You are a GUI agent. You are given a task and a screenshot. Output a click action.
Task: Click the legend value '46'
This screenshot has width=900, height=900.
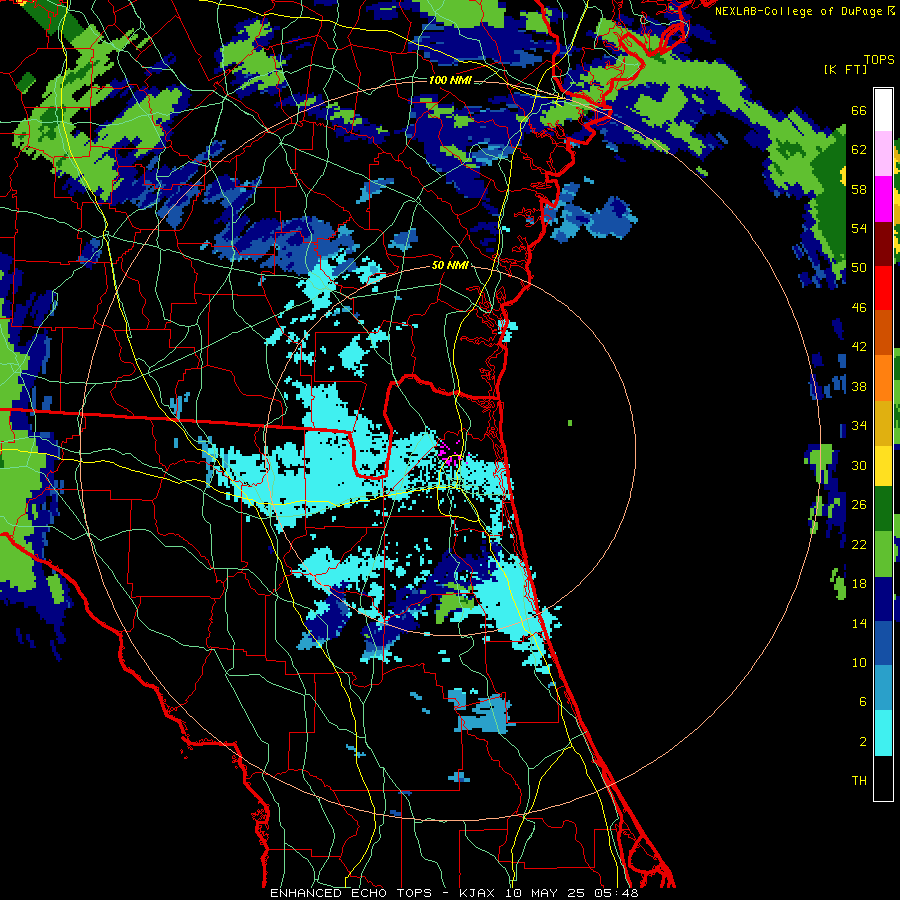tap(859, 308)
